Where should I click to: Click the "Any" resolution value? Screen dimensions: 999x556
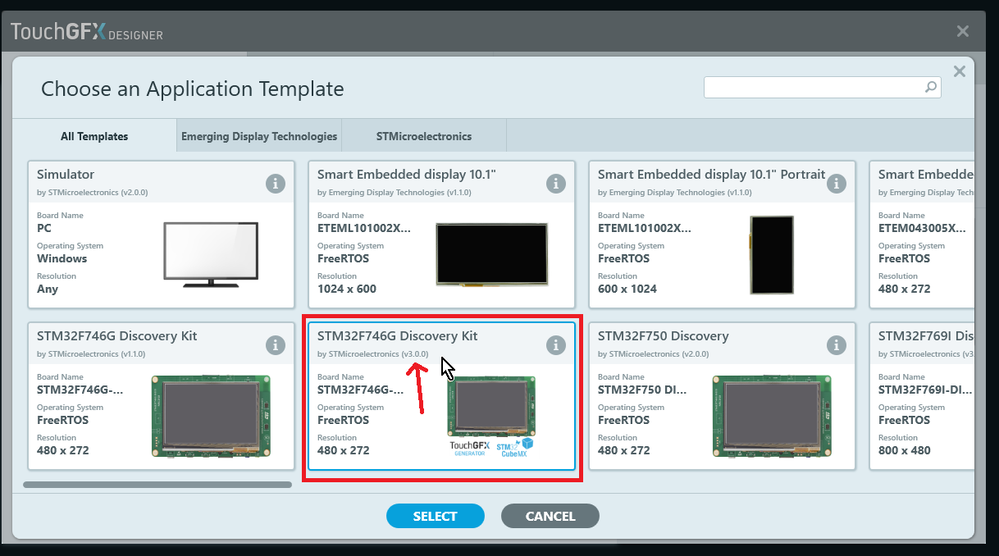47,289
